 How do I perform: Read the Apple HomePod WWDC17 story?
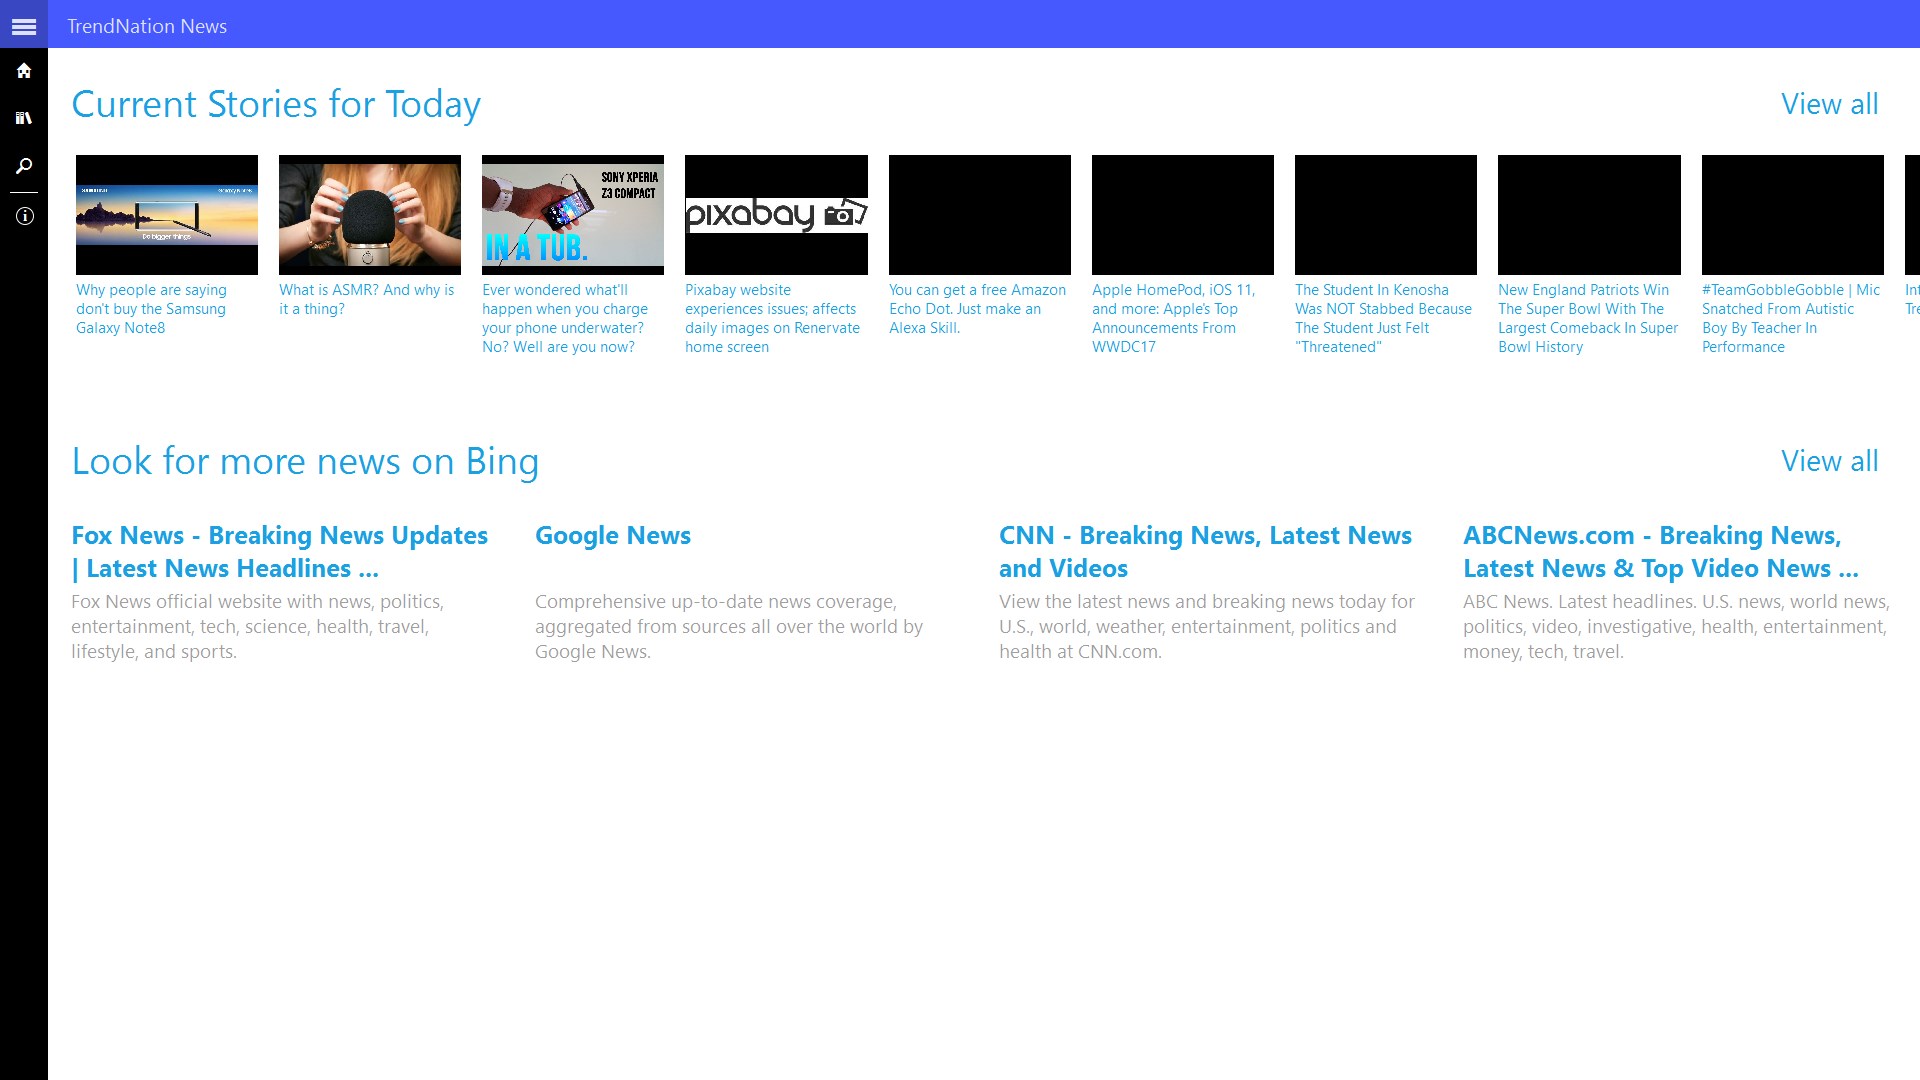[1172, 318]
